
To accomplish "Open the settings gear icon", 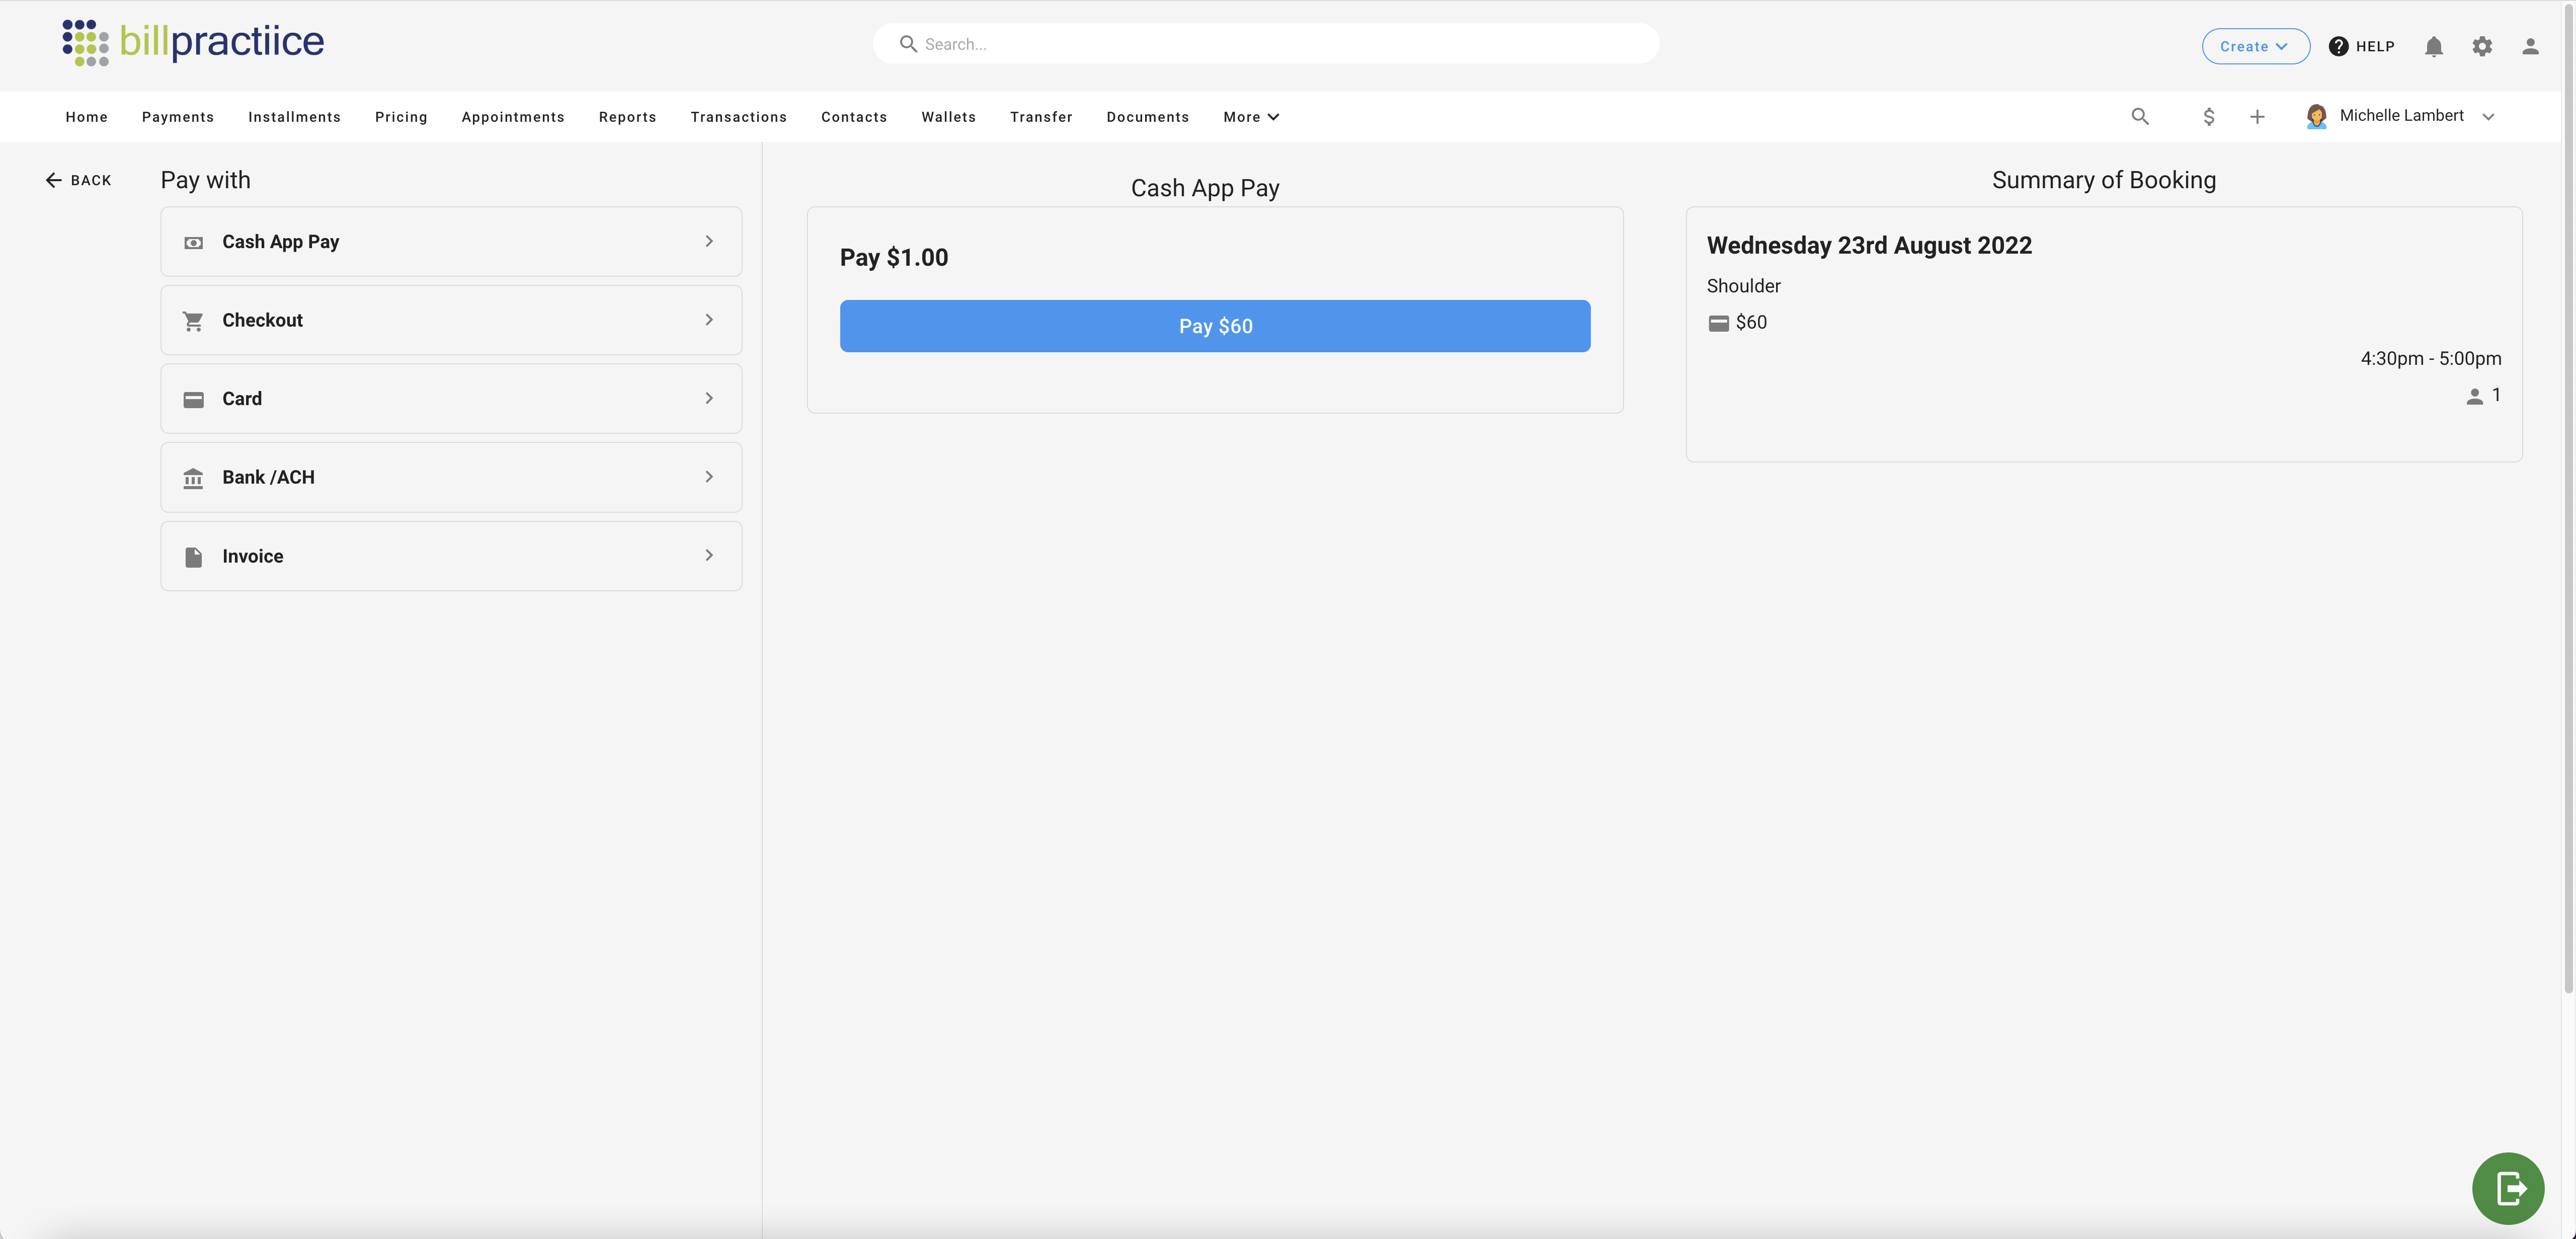I will pyautogui.click(x=2482, y=46).
